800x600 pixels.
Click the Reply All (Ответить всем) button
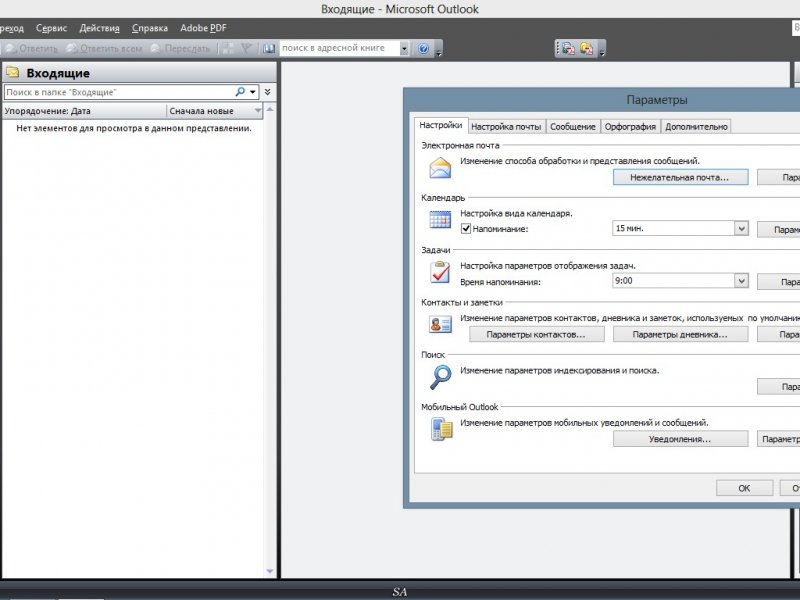(x=104, y=48)
